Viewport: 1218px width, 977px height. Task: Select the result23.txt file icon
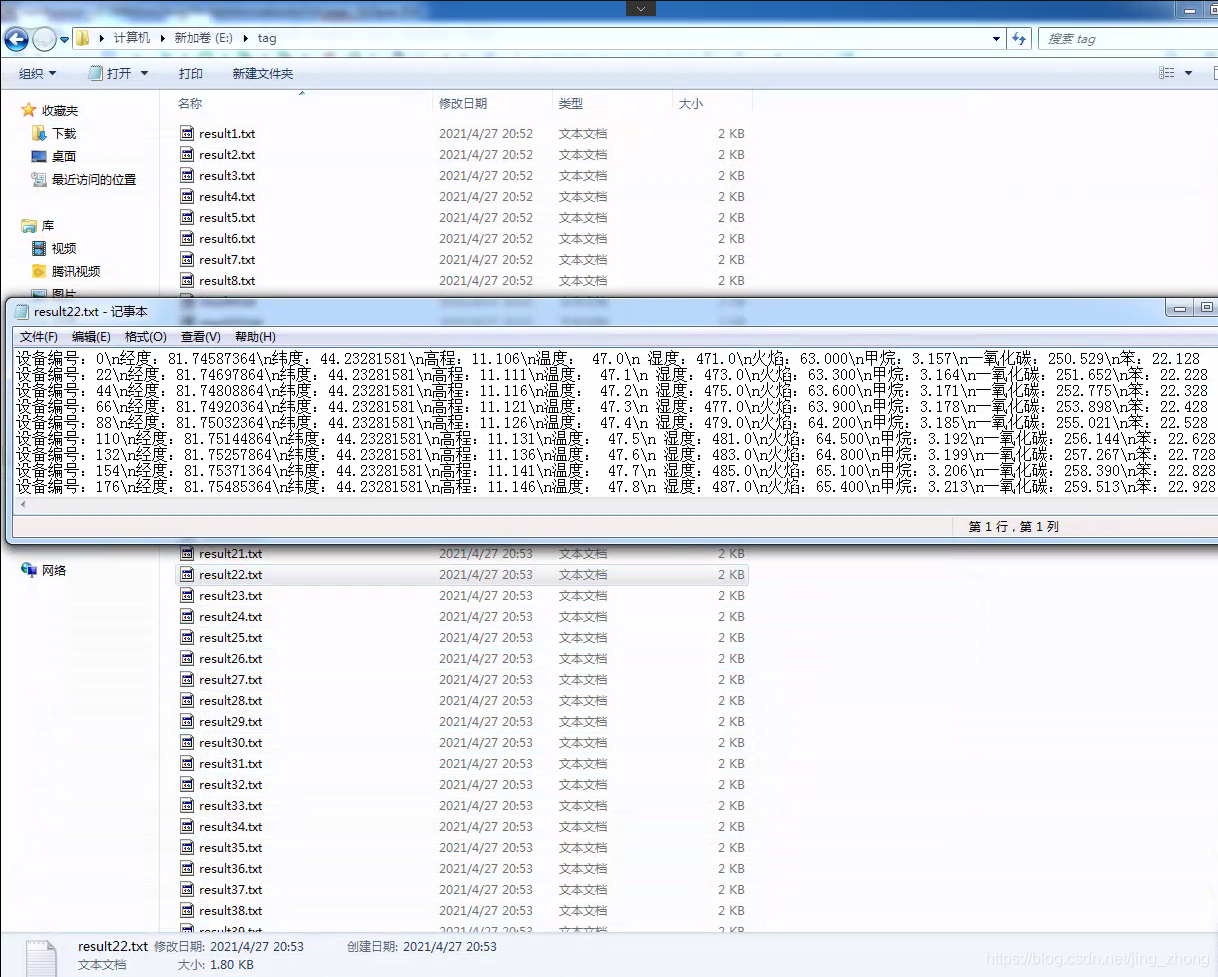coord(187,595)
